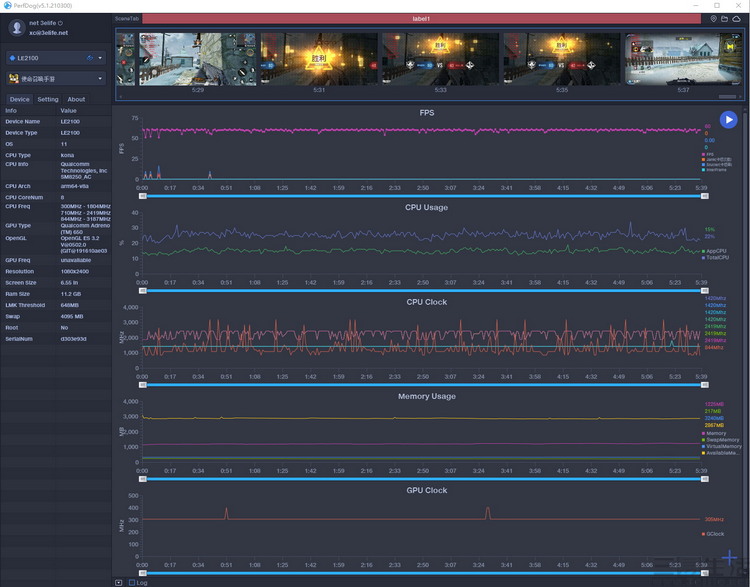Image resolution: width=750 pixels, height=587 pixels.
Task: Toggle the AvailableMe... legend series
Action: (720, 453)
